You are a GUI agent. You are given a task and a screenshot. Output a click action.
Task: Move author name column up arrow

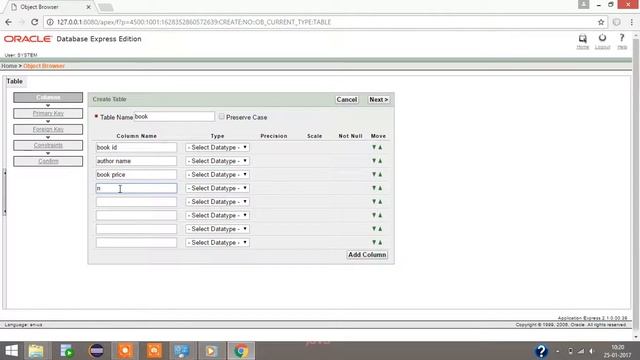380,161
